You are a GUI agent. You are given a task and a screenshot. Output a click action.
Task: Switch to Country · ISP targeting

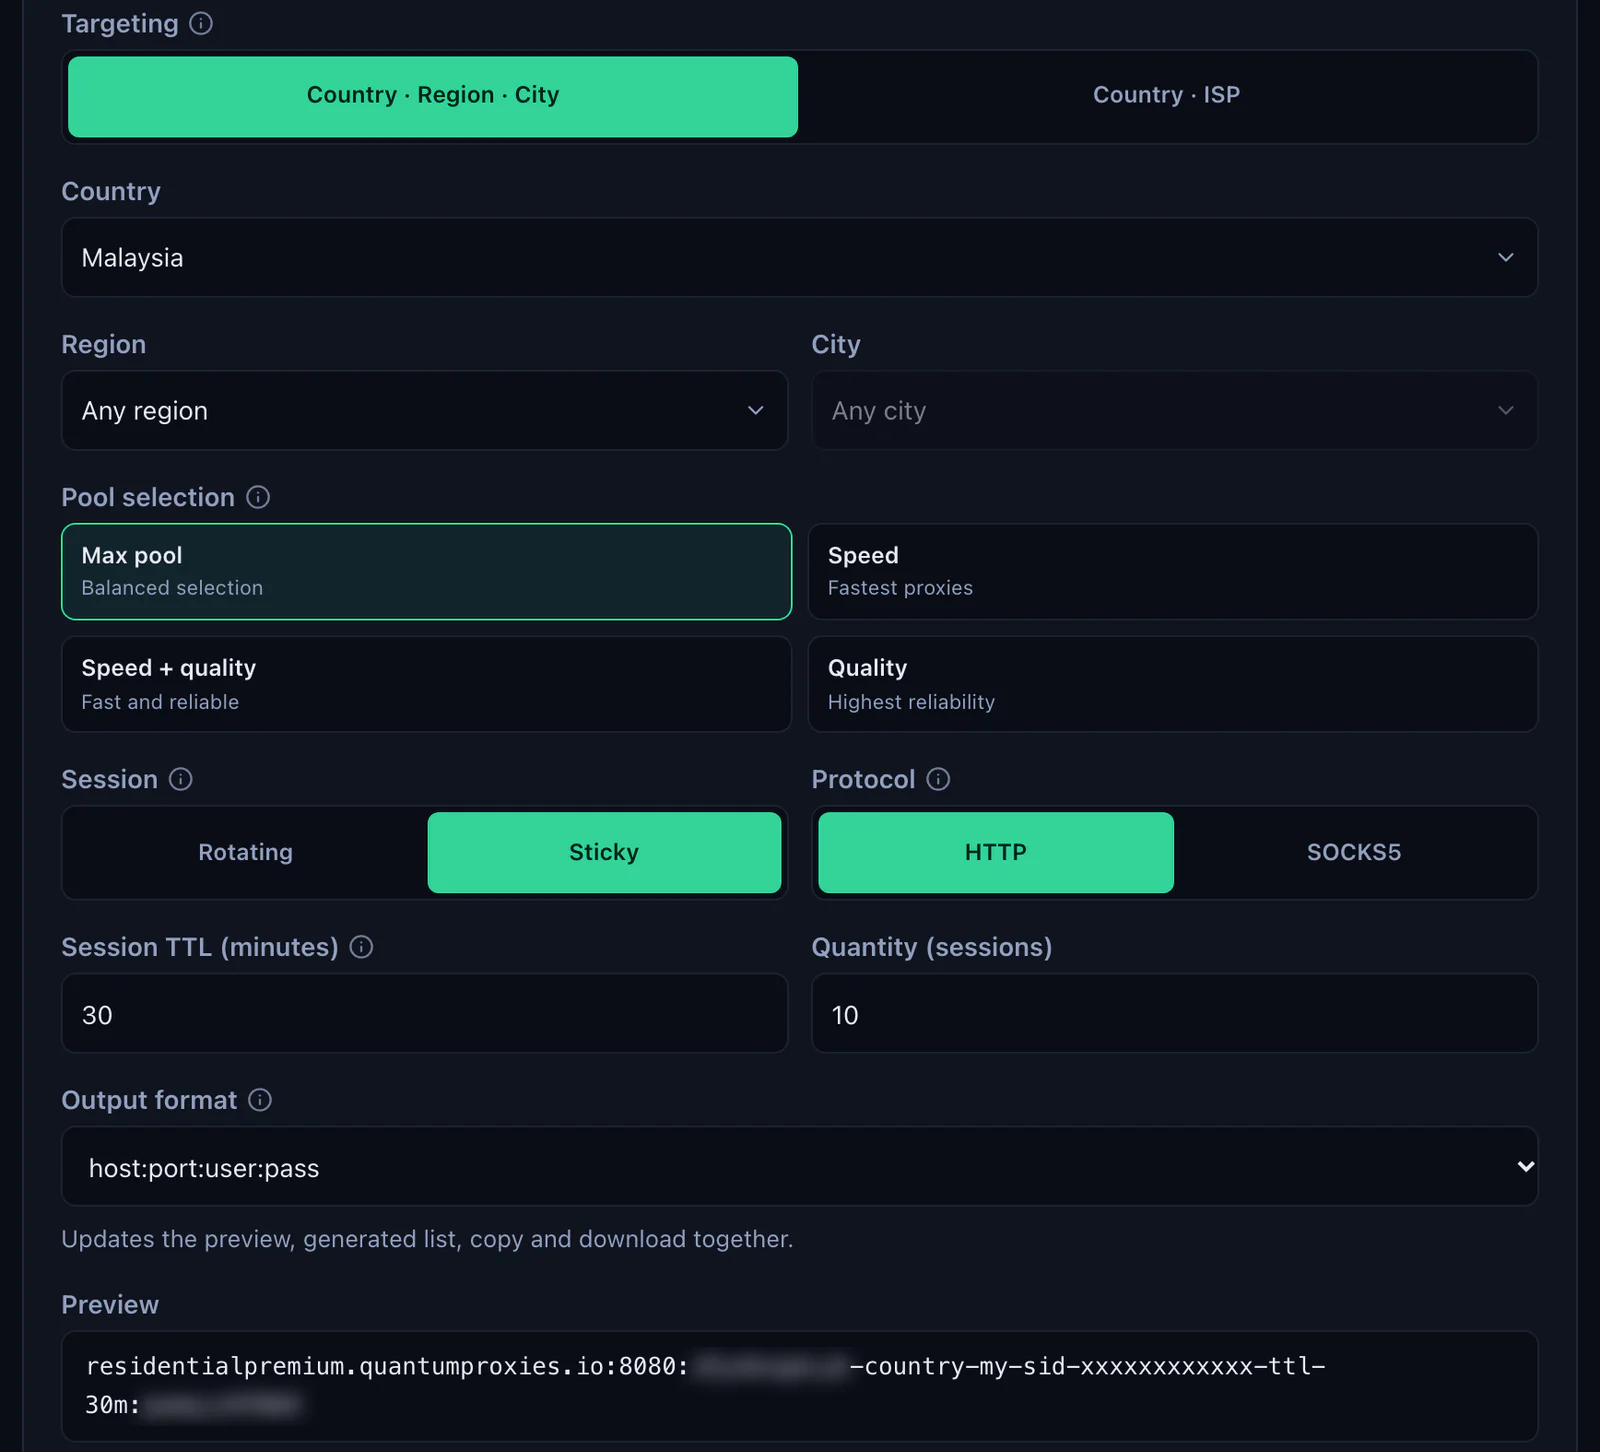1166,96
